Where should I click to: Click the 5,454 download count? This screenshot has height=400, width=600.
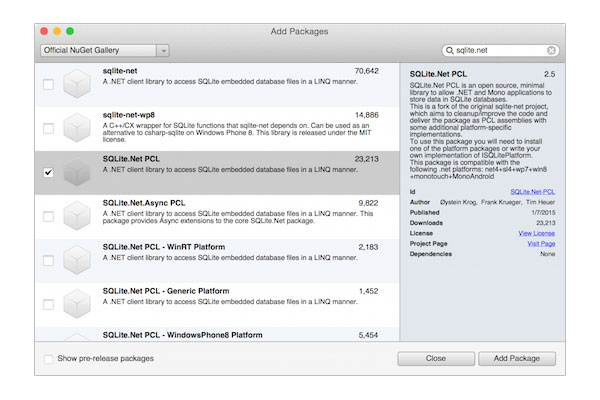point(368,335)
